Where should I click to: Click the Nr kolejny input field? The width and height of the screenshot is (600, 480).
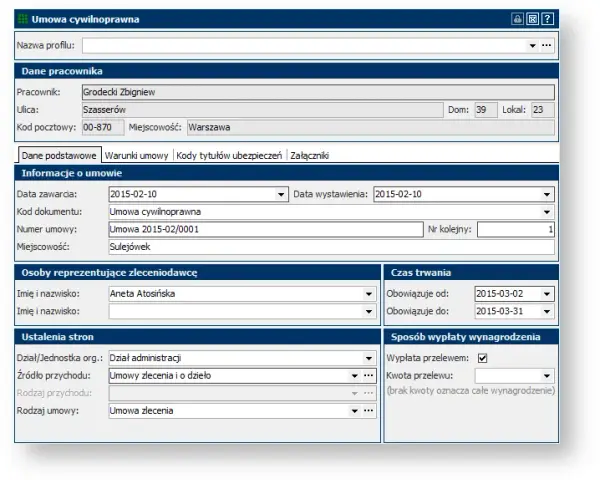point(515,230)
